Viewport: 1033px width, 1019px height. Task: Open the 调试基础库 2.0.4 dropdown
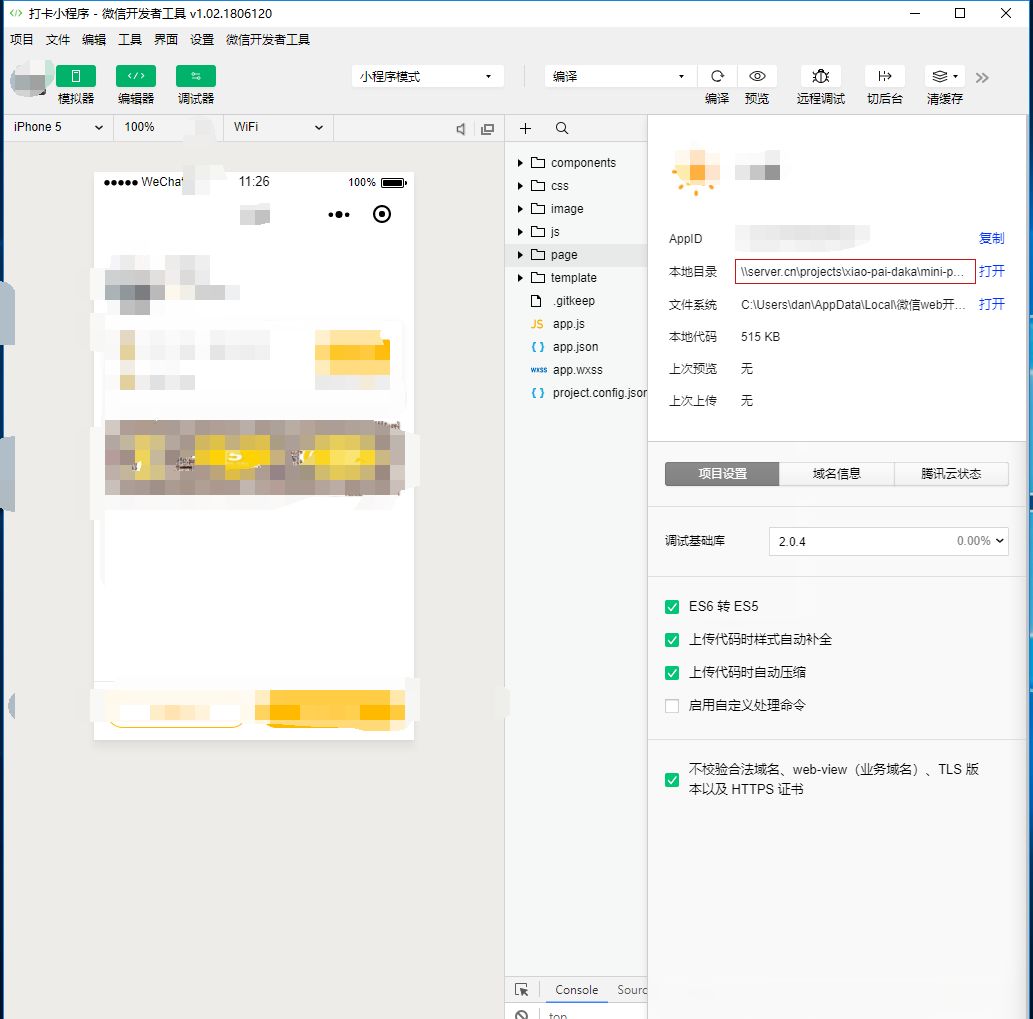pos(888,541)
